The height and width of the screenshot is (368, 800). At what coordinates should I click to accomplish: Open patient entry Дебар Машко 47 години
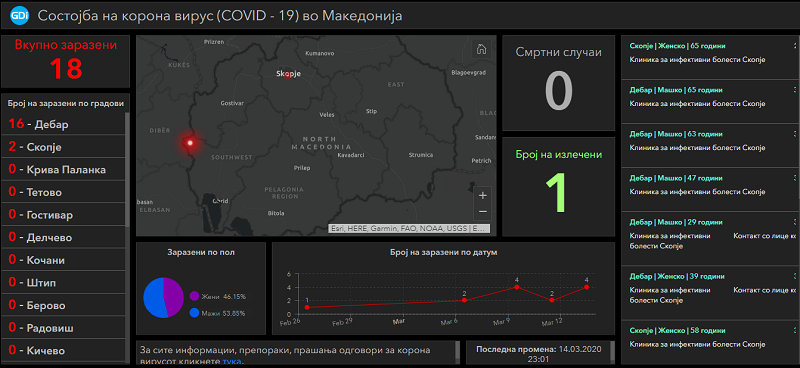click(708, 189)
